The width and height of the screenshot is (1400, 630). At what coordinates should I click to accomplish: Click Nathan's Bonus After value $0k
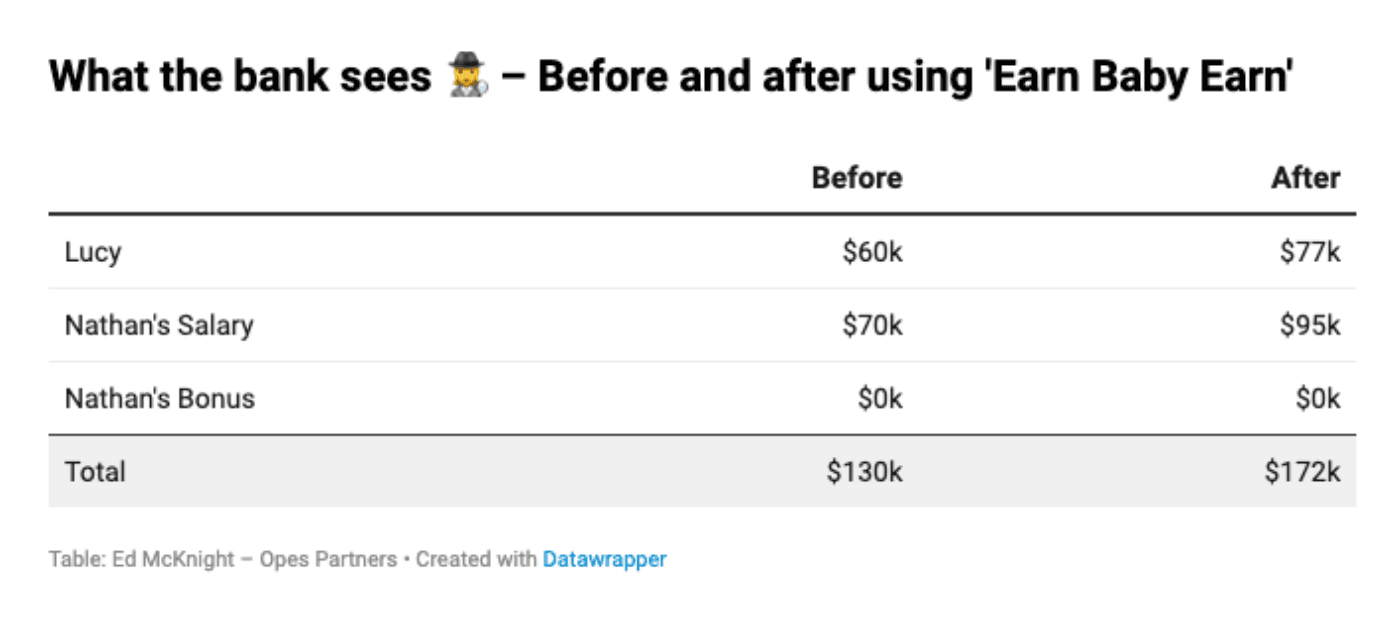click(1317, 398)
